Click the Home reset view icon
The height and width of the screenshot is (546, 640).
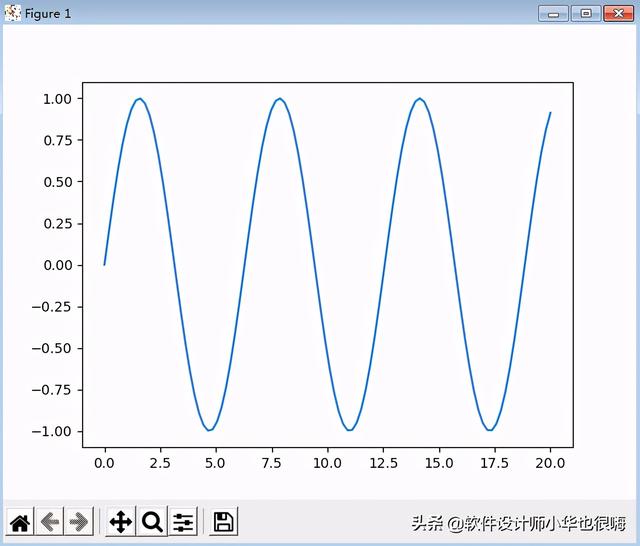coord(20,522)
